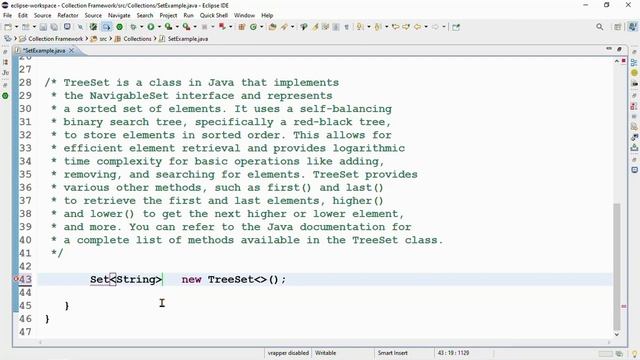Click the New Java Class icon
The height and width of the screenshot is (360, 640).
click(253, 27)
